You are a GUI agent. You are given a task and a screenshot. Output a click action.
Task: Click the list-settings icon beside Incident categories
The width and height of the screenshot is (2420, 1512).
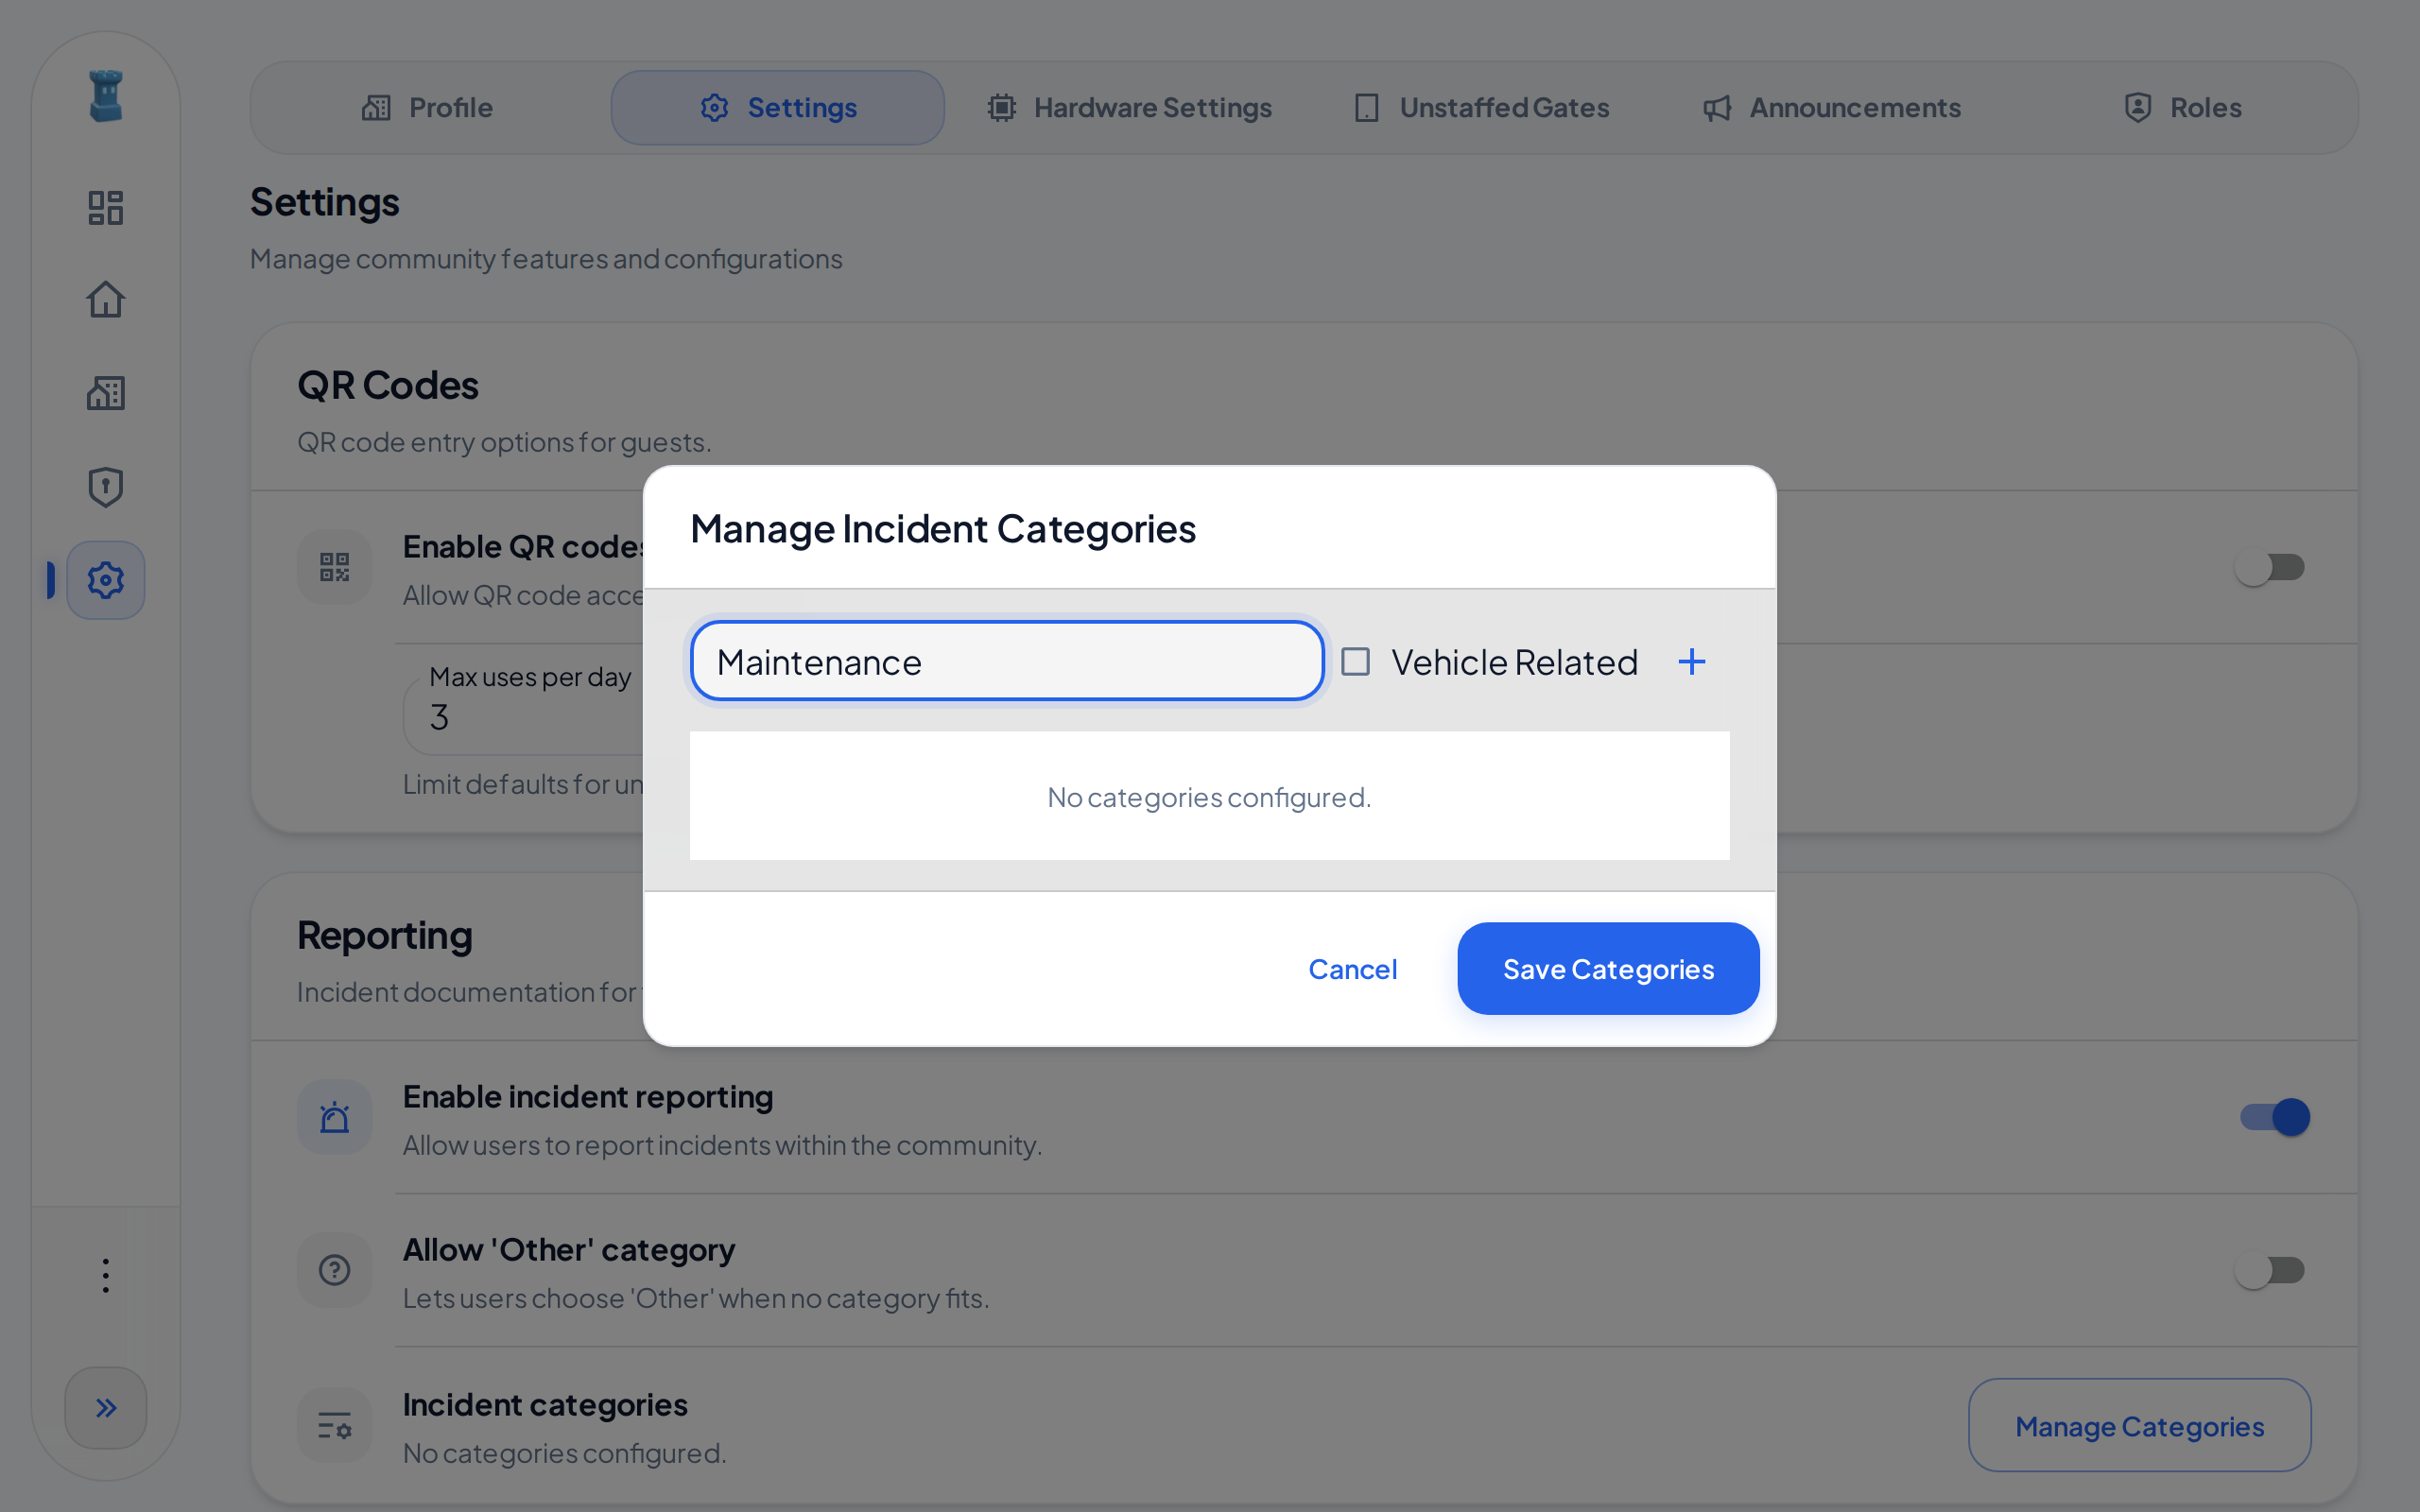(334, 1425)
